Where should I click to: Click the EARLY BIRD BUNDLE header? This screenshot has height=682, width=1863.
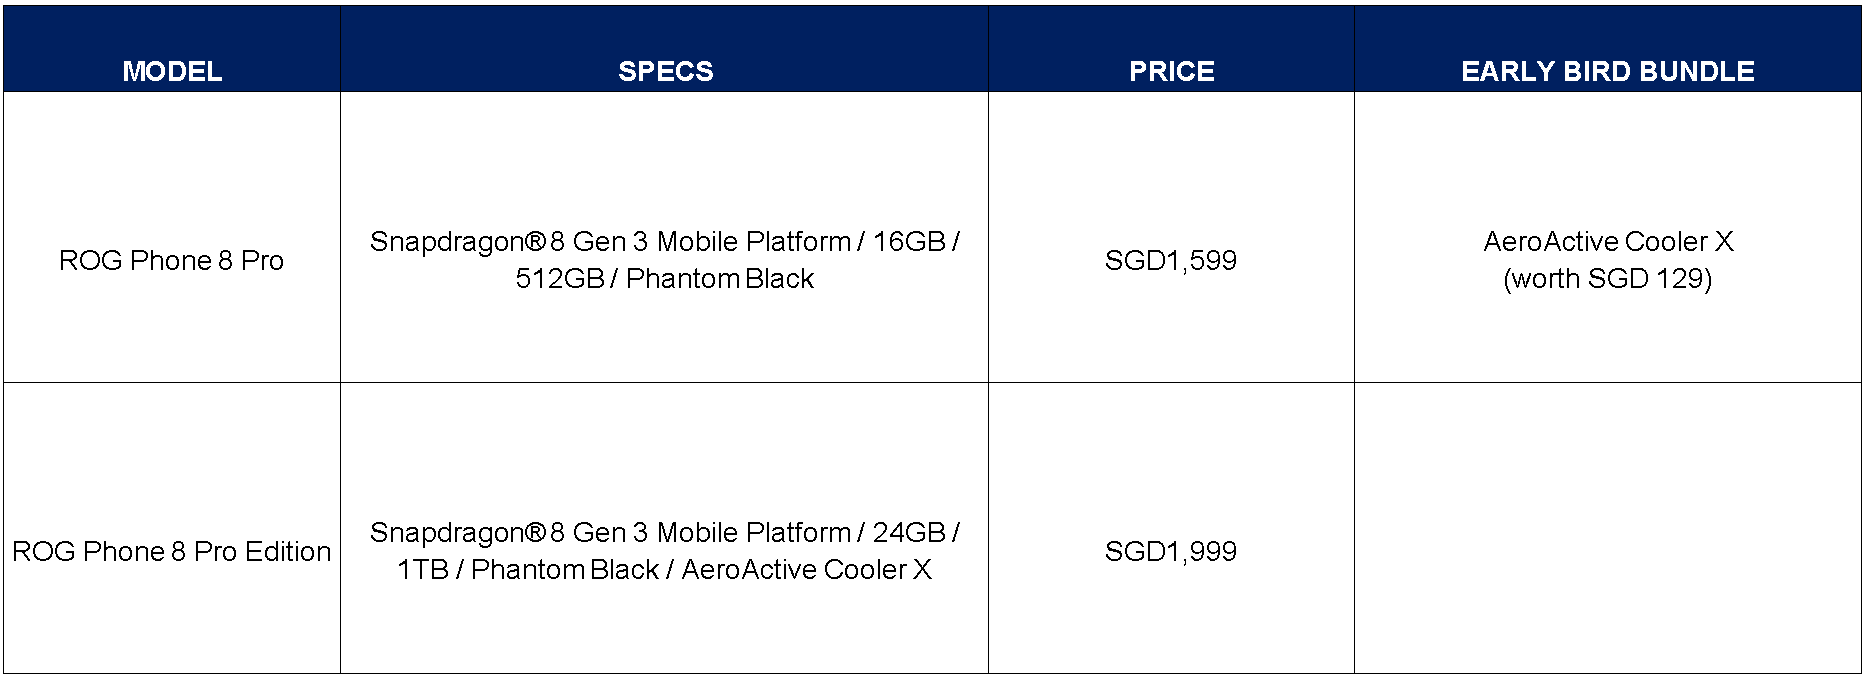click(x=1607, y=71)
